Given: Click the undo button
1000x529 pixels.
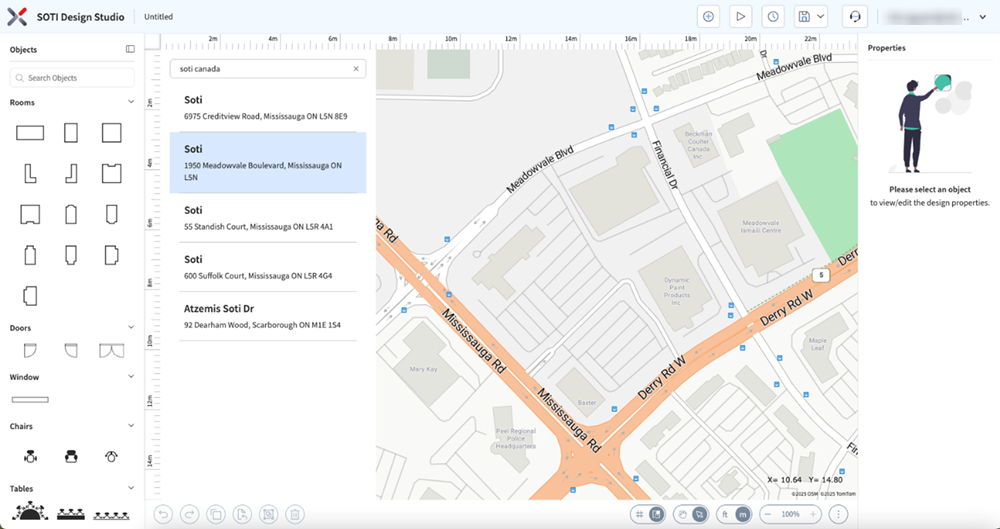Looking at the screenshot, I should pos(163,514).
